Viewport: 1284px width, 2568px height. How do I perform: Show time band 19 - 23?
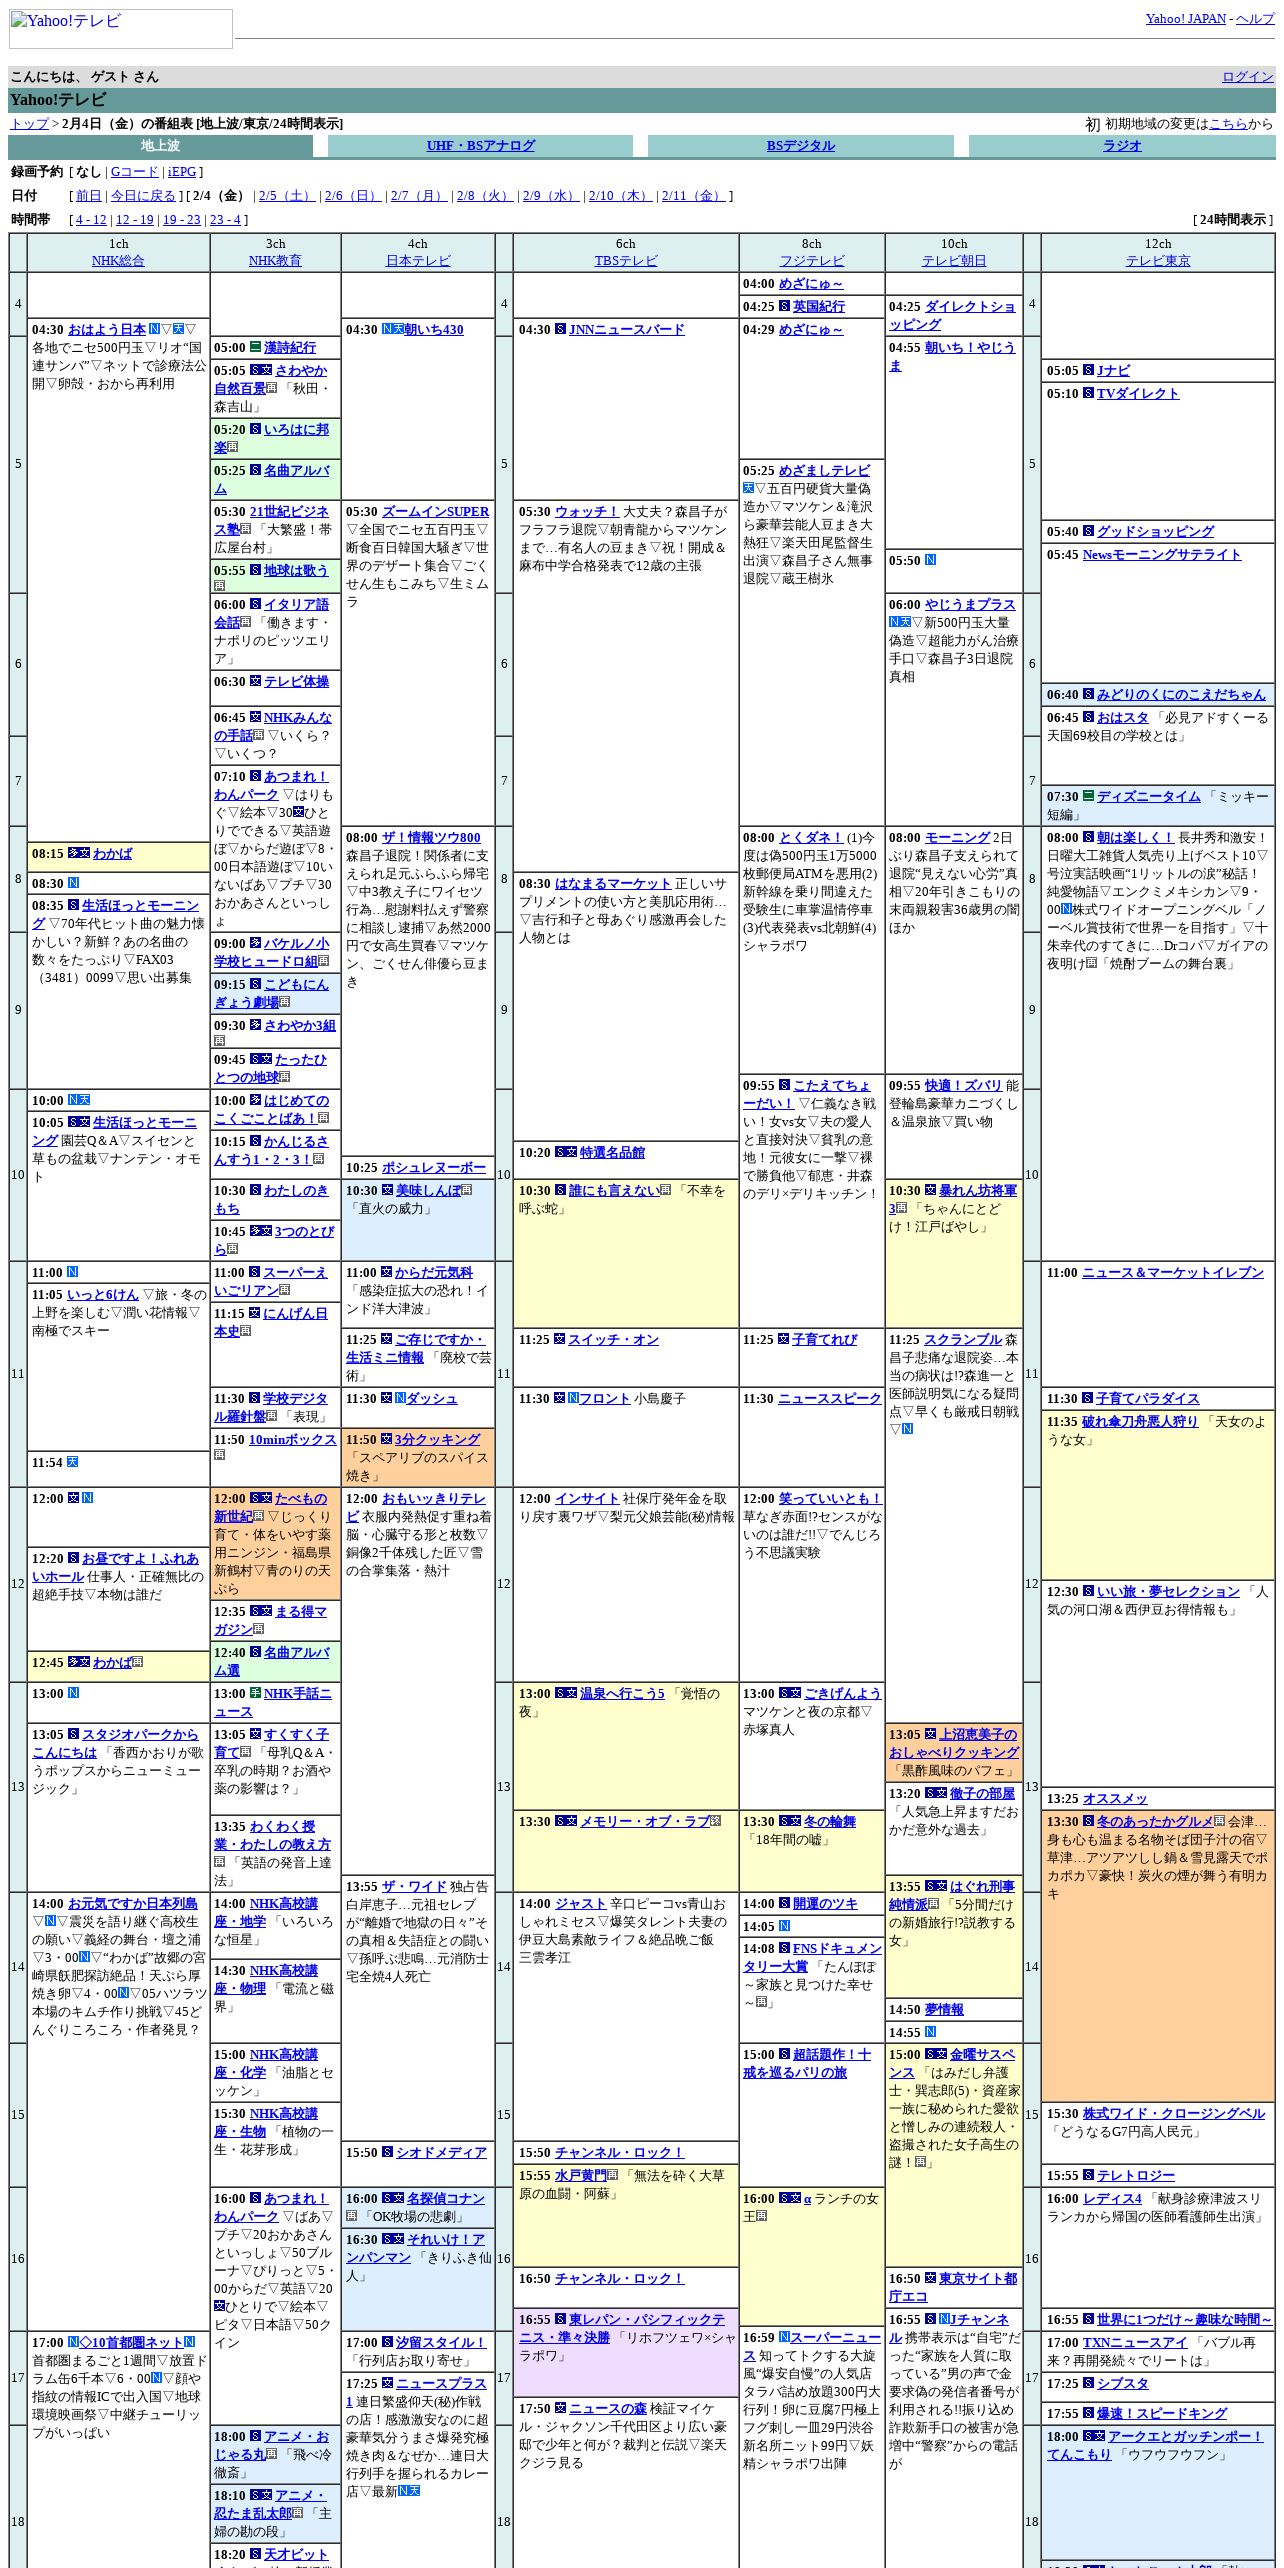[x=181, y=220]
